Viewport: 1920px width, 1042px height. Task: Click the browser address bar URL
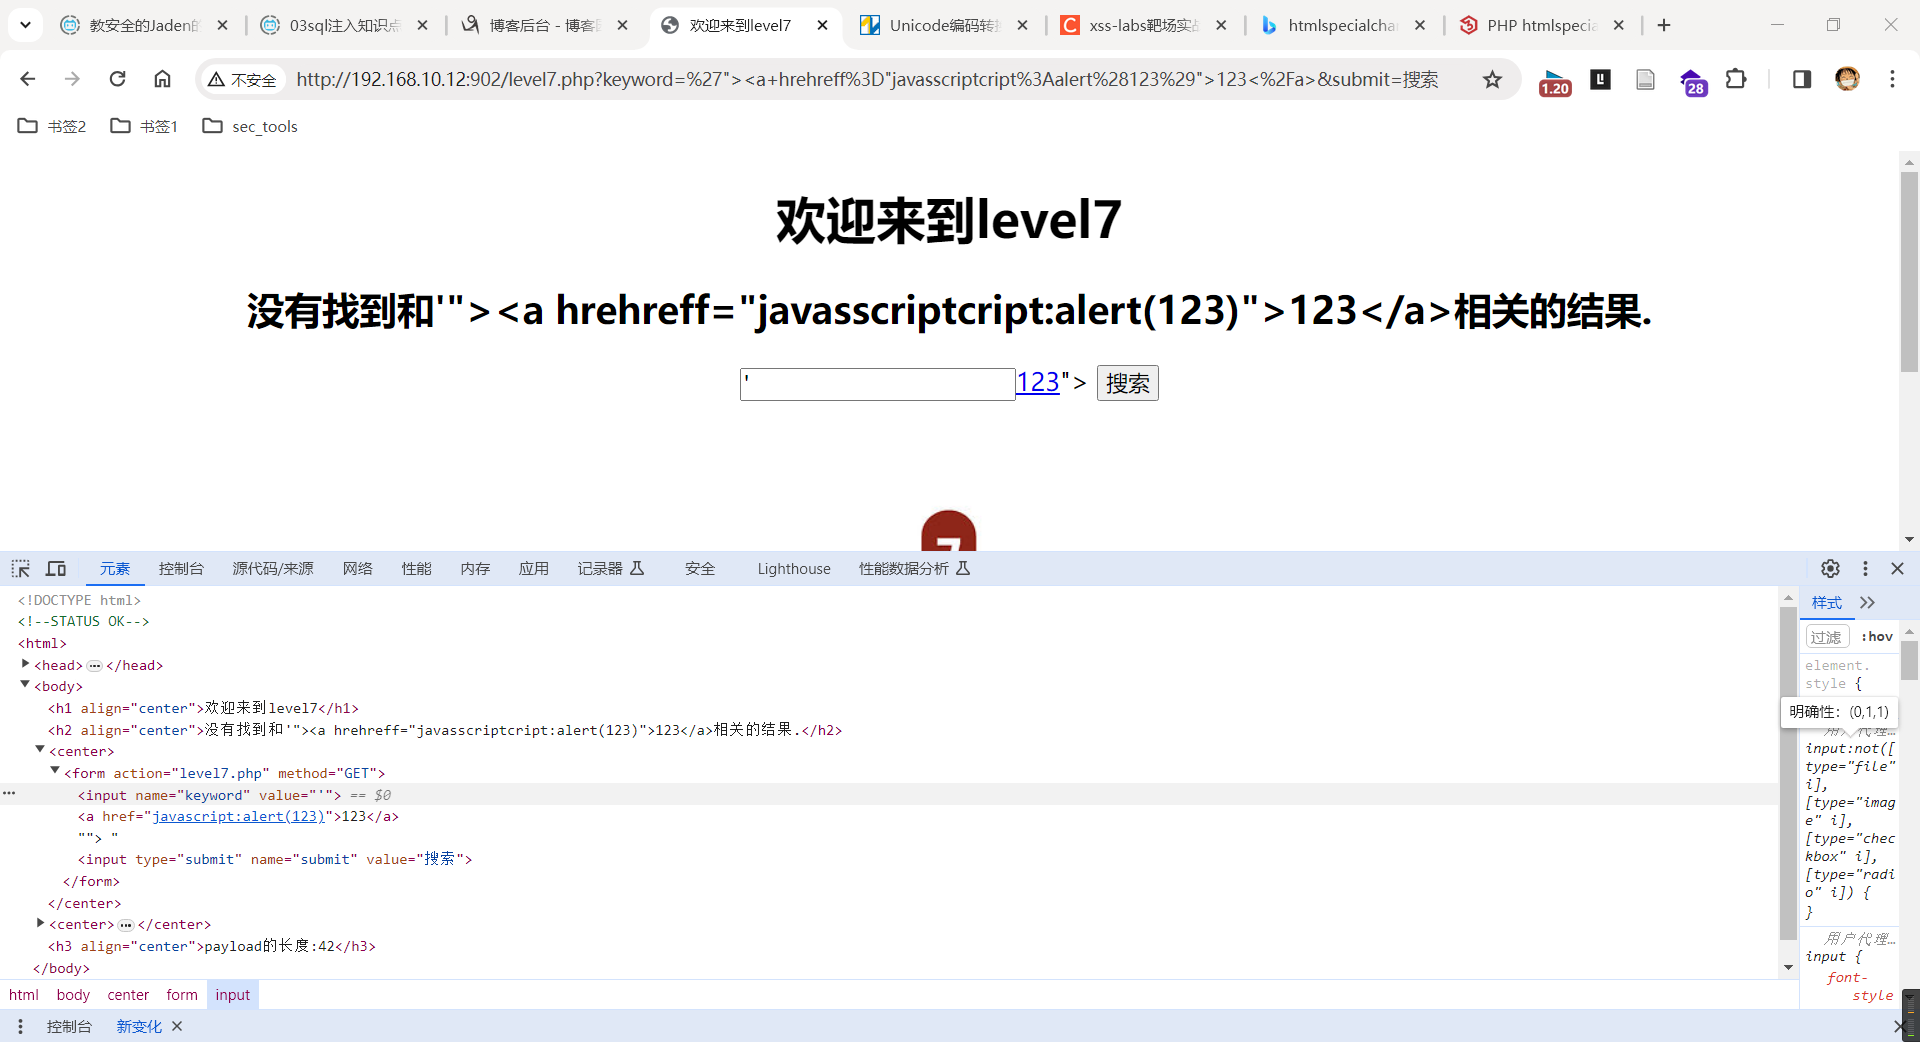coord(867,79)
